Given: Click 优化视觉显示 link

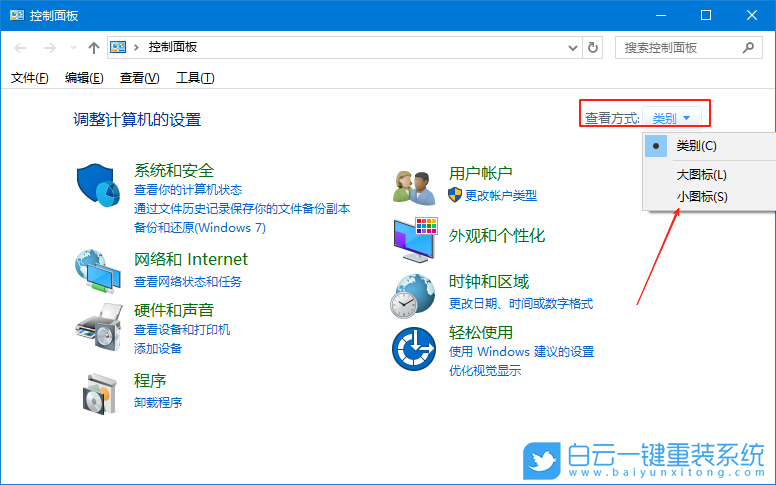Looking at the screenshot, I should coord(485,370).
